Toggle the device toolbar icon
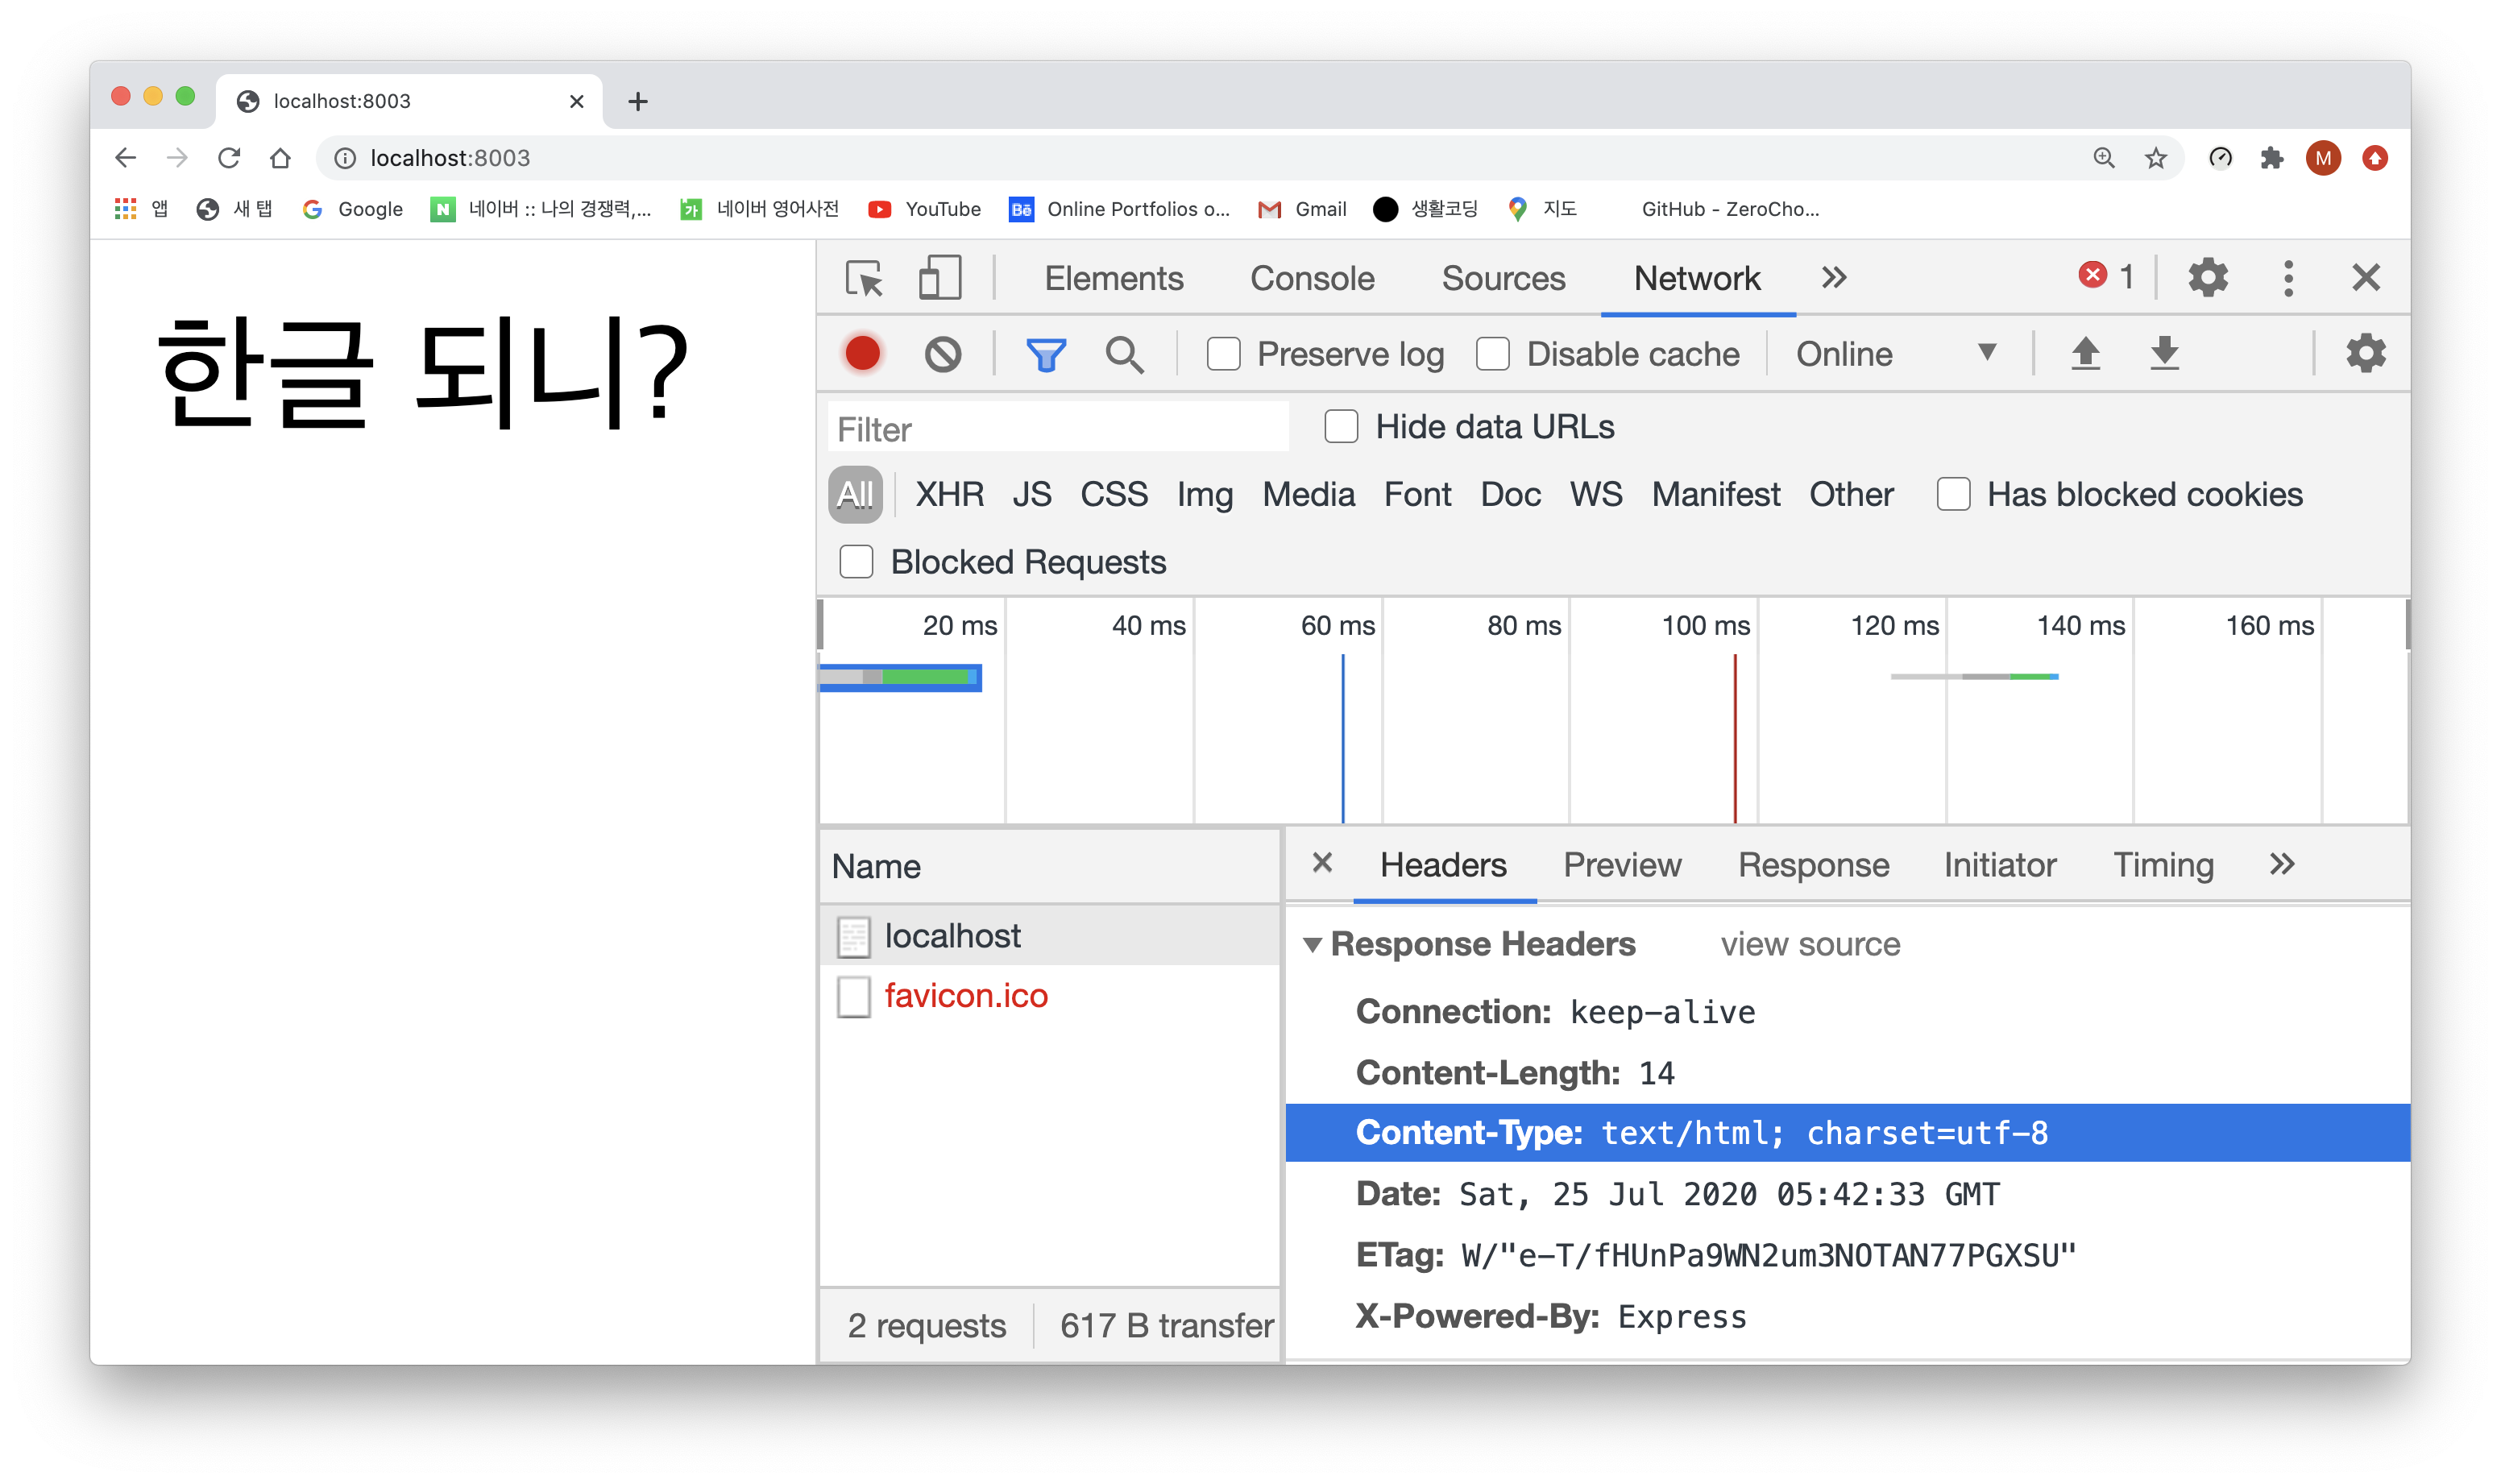The height and width of the screenshot is (1484, 2501). pyautogui.click(x=939, y=278)
